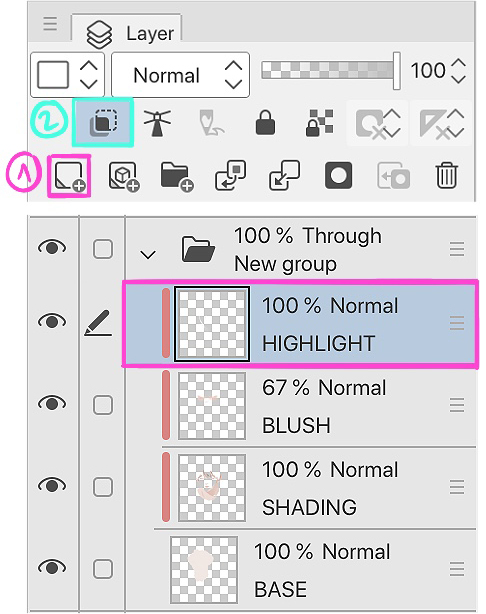Delete layer with trash can icon
Screen dimensions: 486x614
446,175
